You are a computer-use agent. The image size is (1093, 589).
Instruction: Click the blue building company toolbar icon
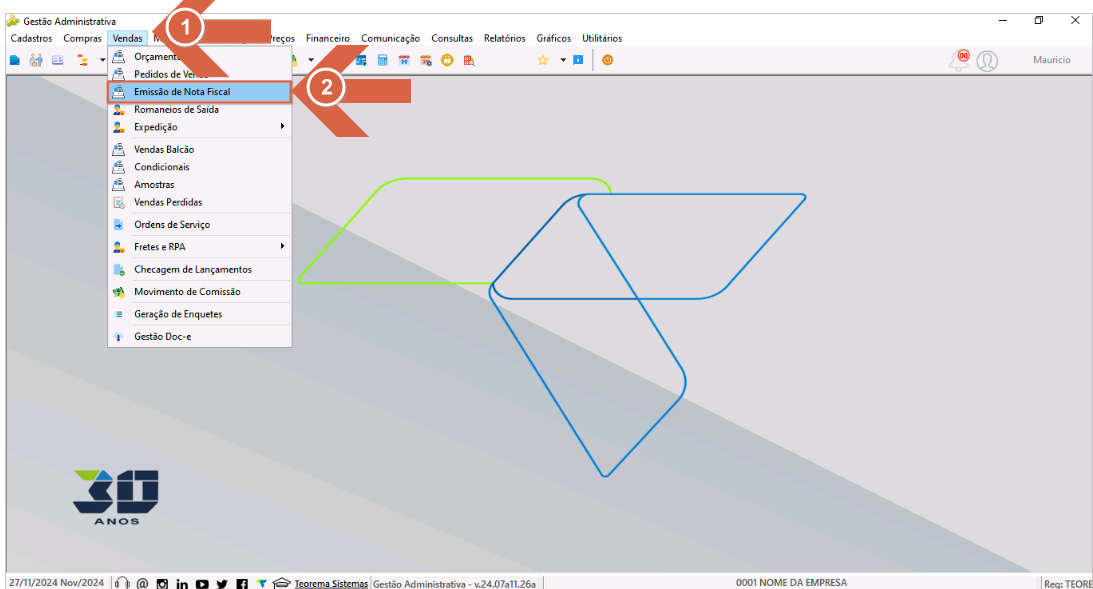[15, 60]
